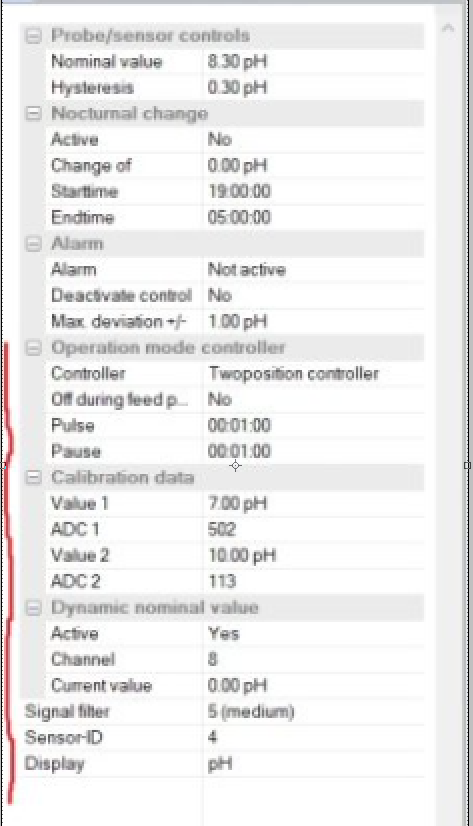Click the Nocturnal change heading text
This screenshot has width=473, height=826.
point(130,114)
